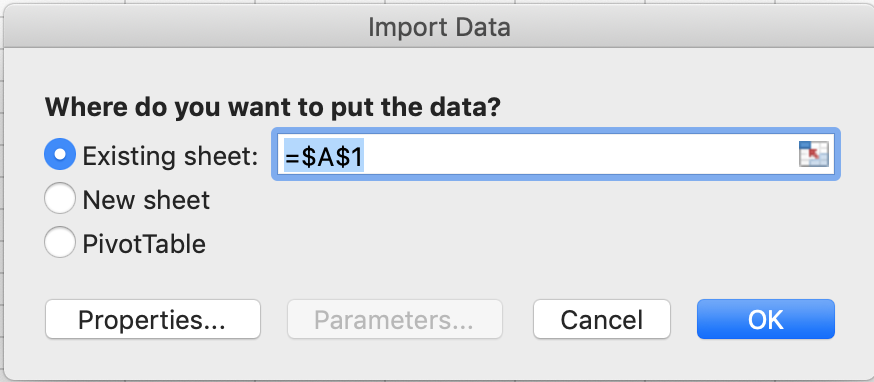The image size is (874, 382).
Task: Click the 'Existing sheet:' label text
Action: 170,157
